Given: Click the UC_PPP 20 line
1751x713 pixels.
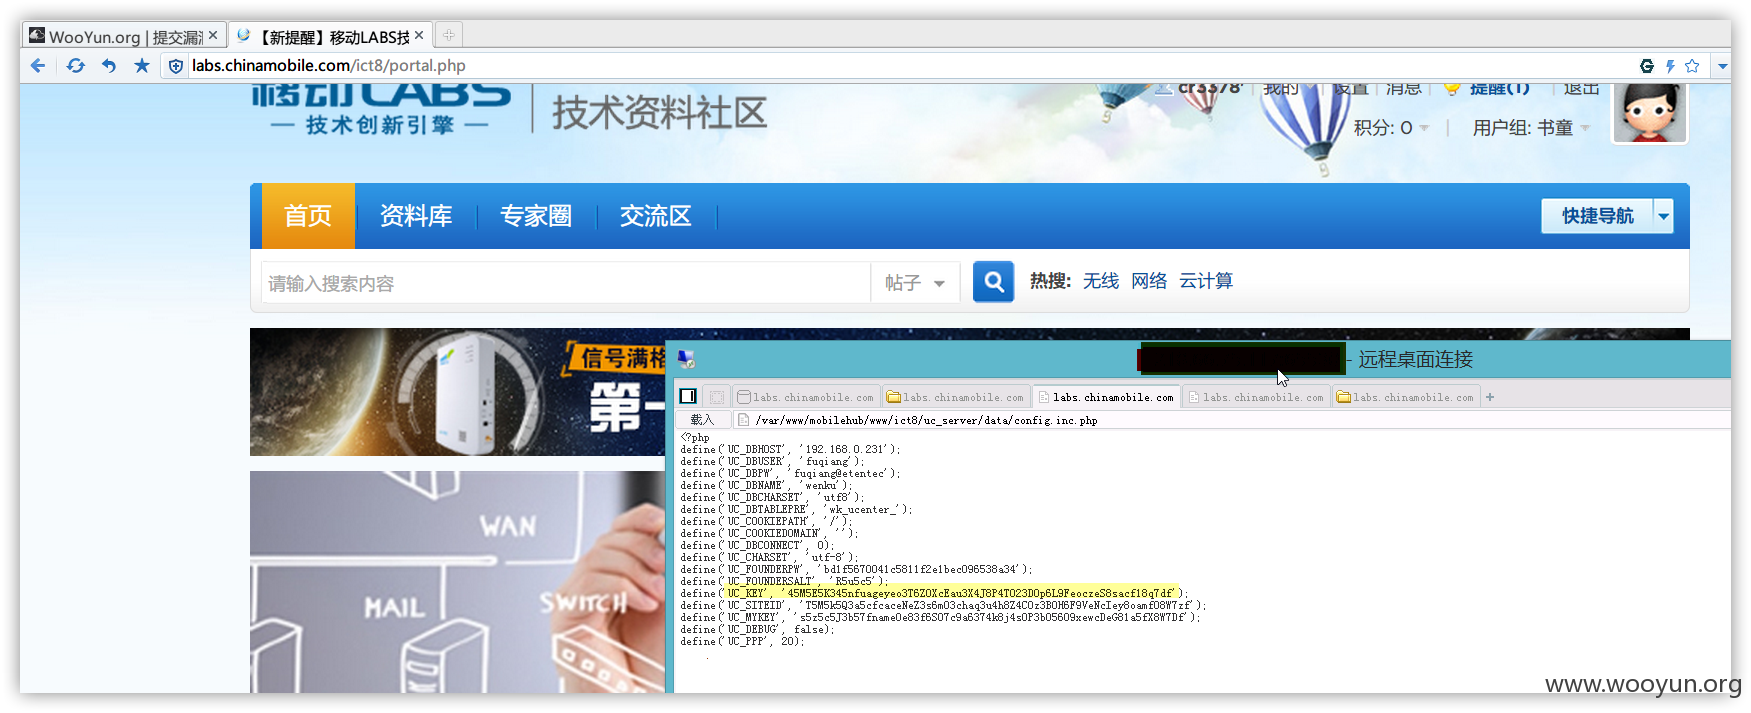Looking at the screenshot, I should (743, 642).
